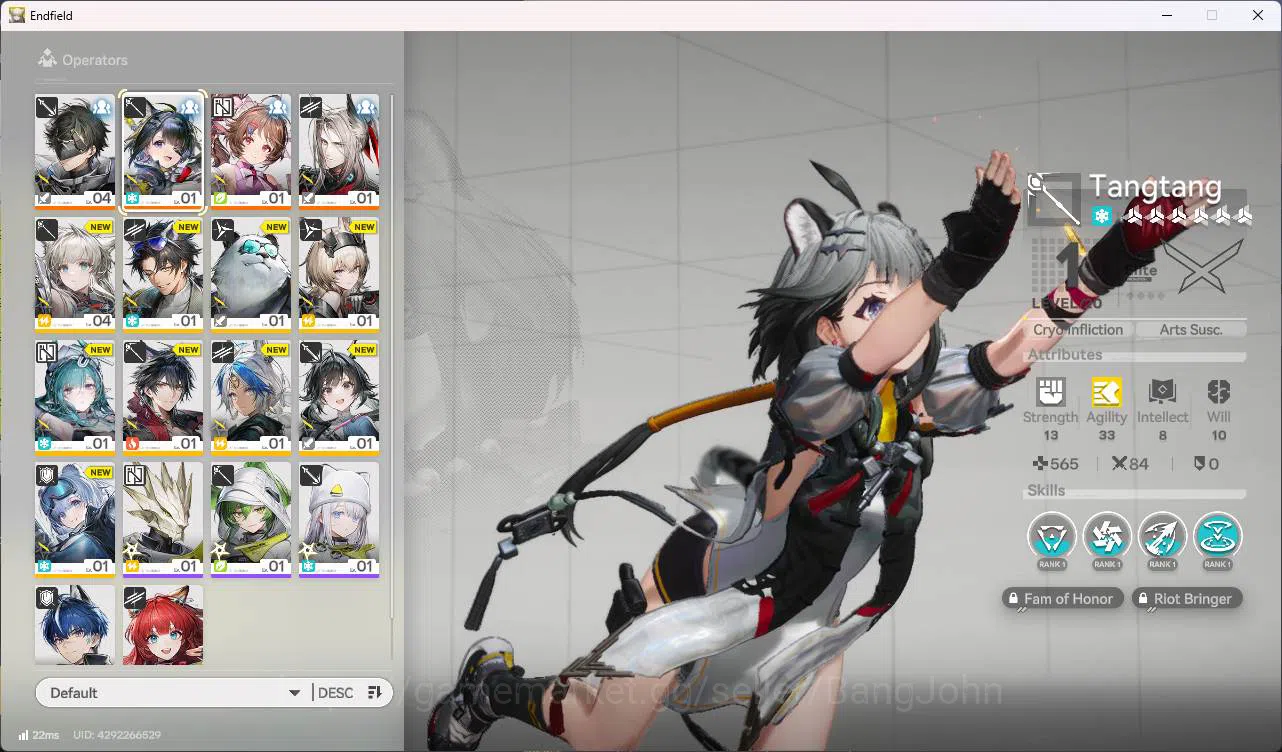This screenshot has width=1282, height=752.
Task: Open the ring-target ultimate skill icon
Action: (1217, 537)
